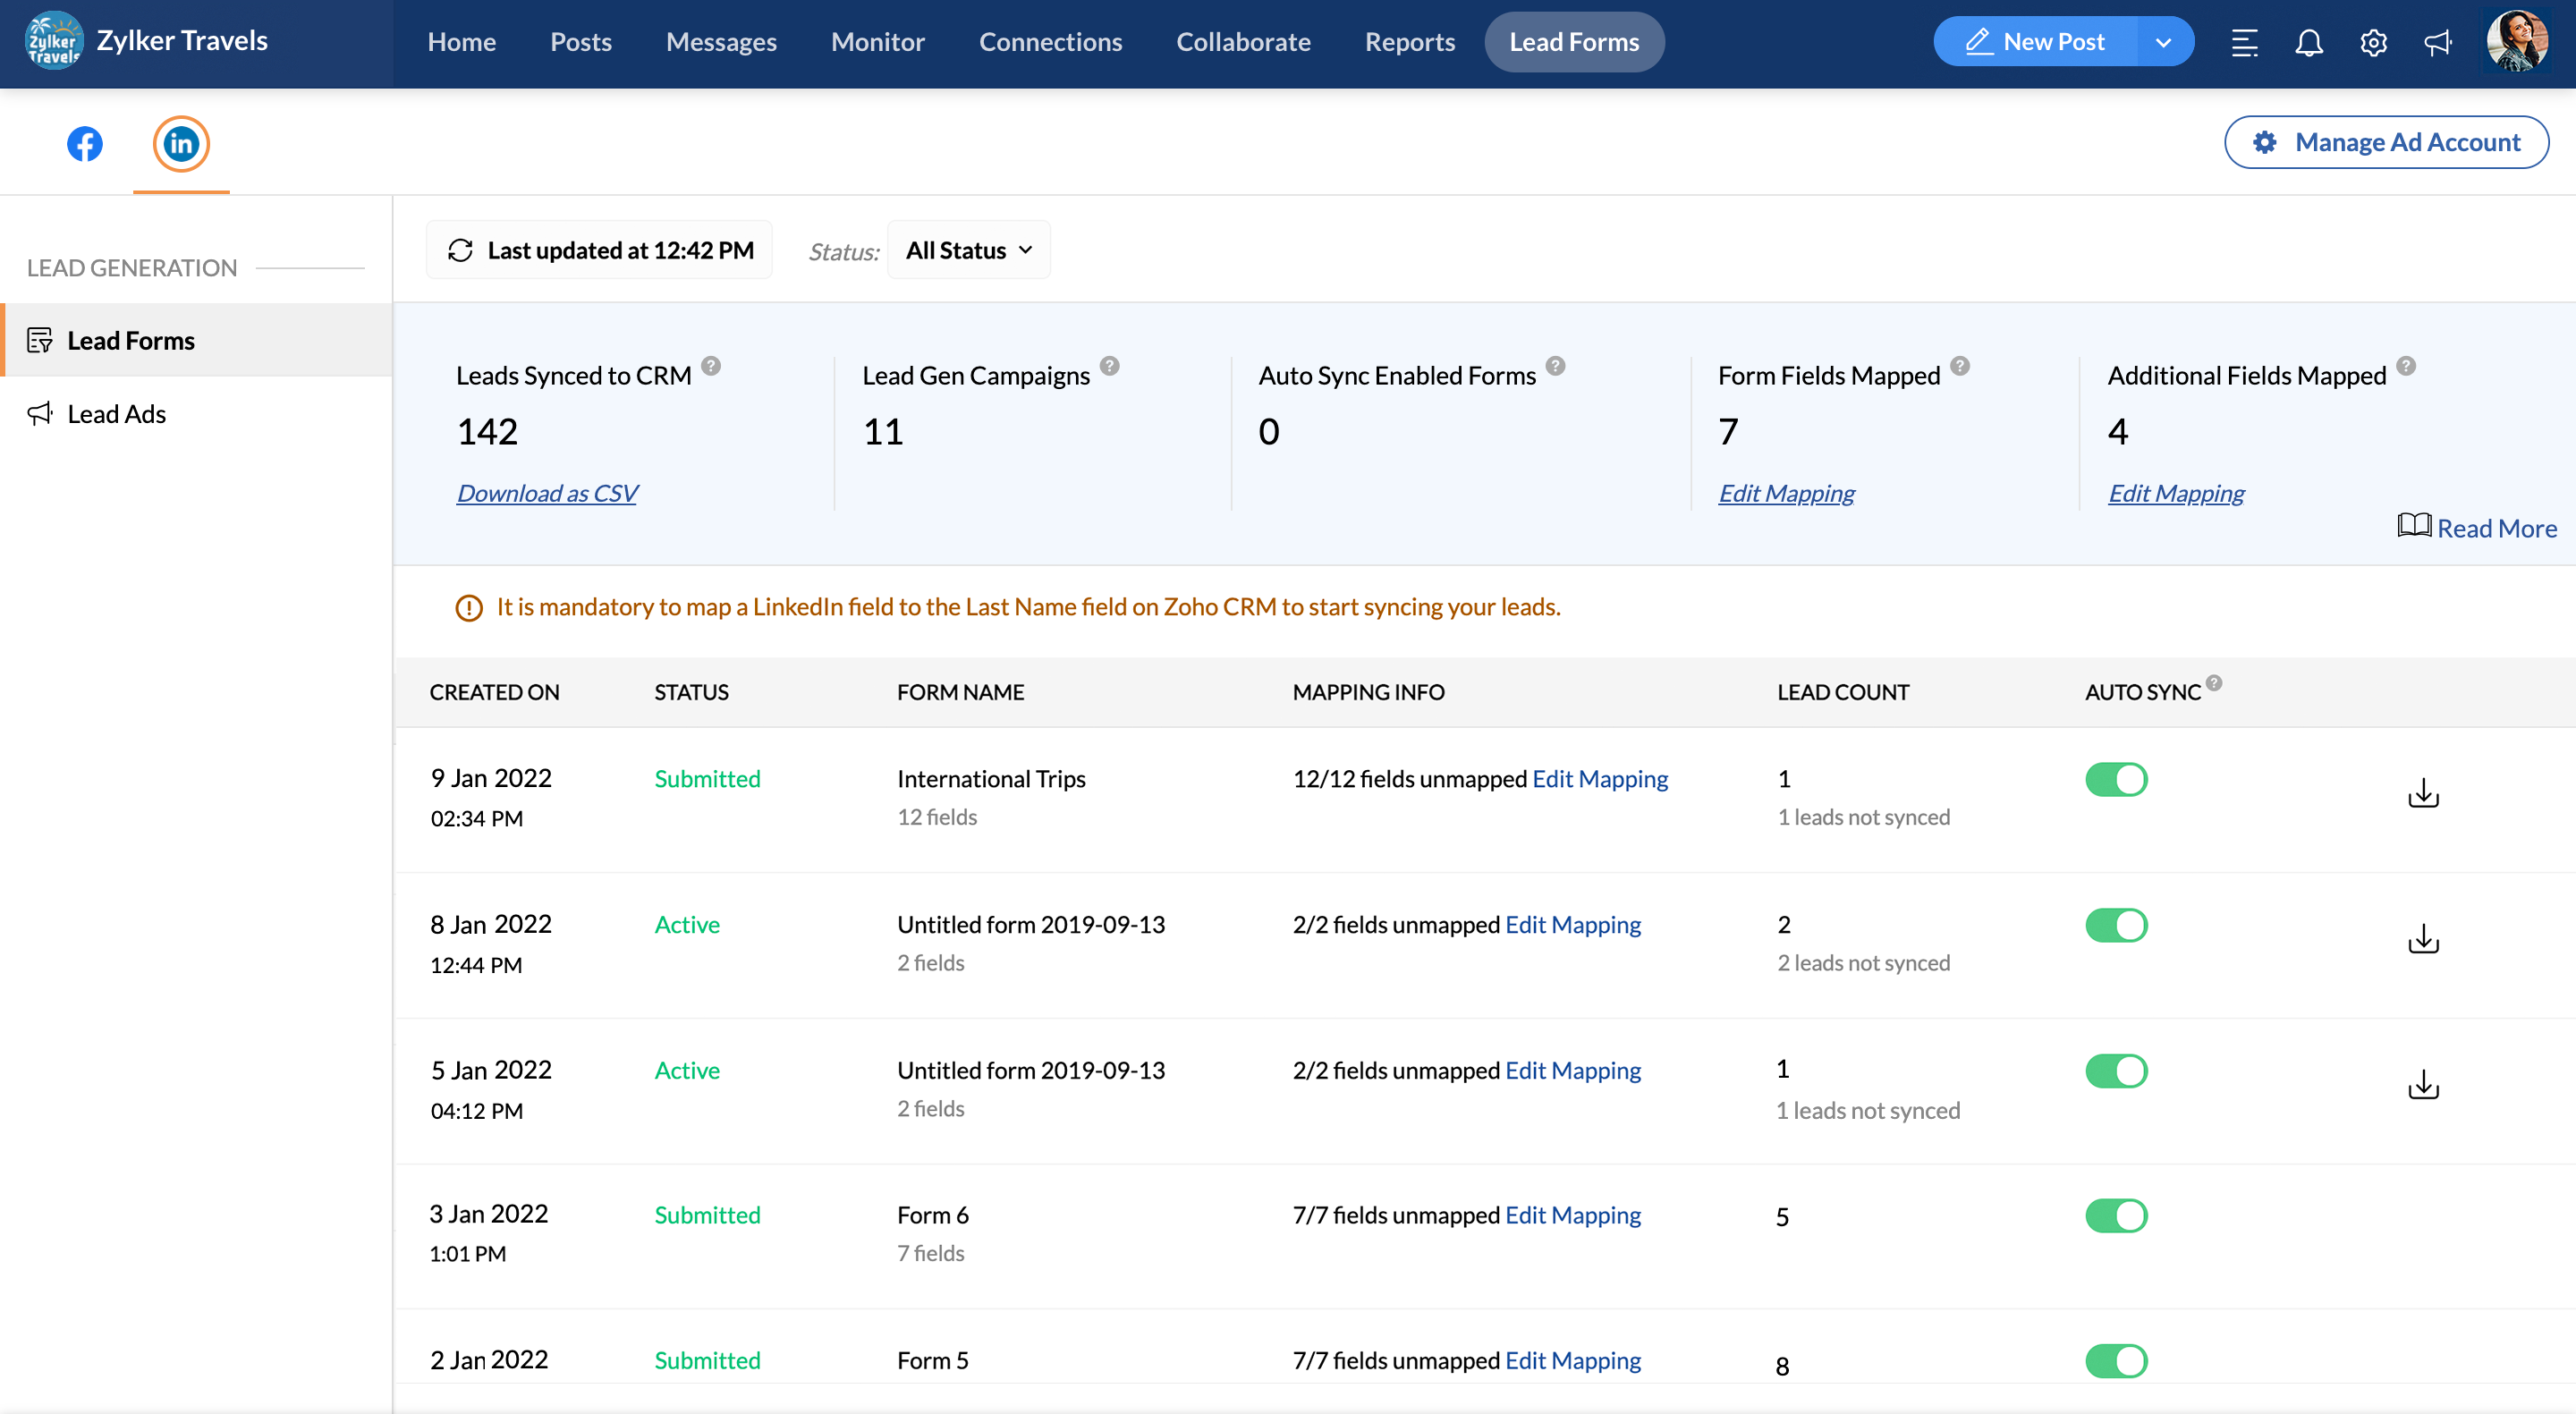Open Lead Ads in the sidebar
This screenshot has height=1414, width=2576.
(x=116, y=414)
